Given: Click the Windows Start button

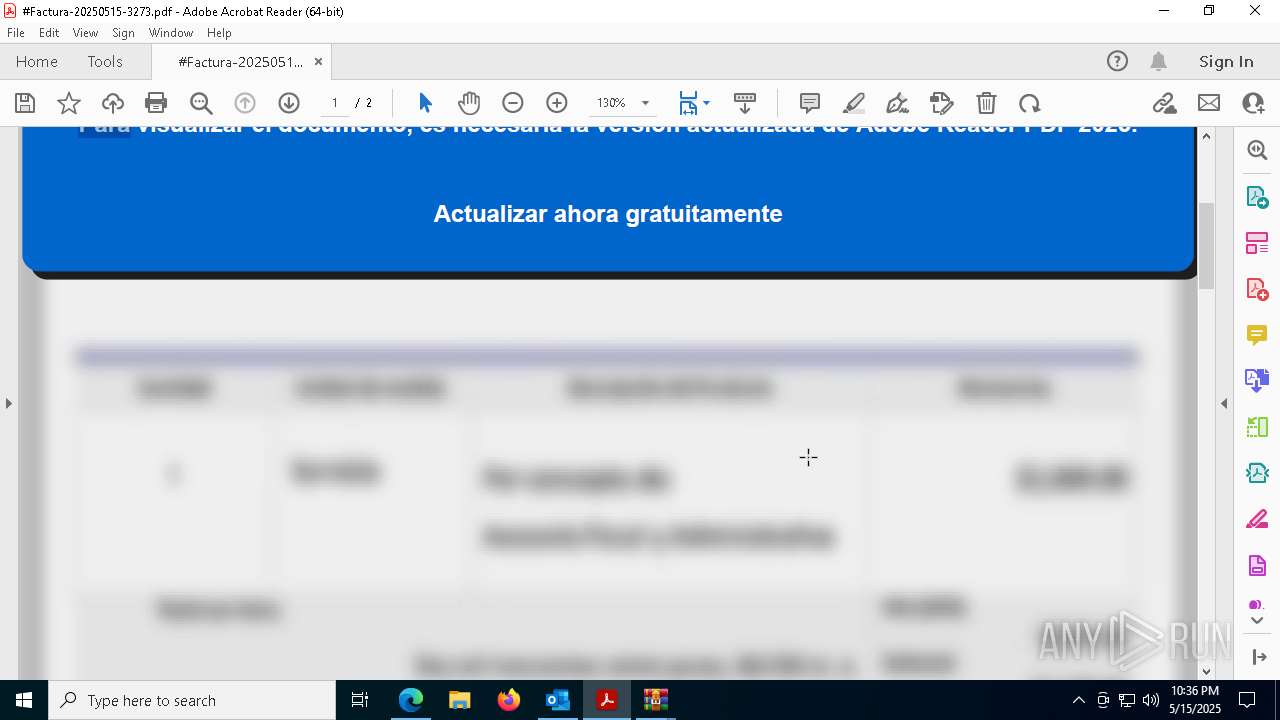Looking at the screenshot, I should coord(24,700).
